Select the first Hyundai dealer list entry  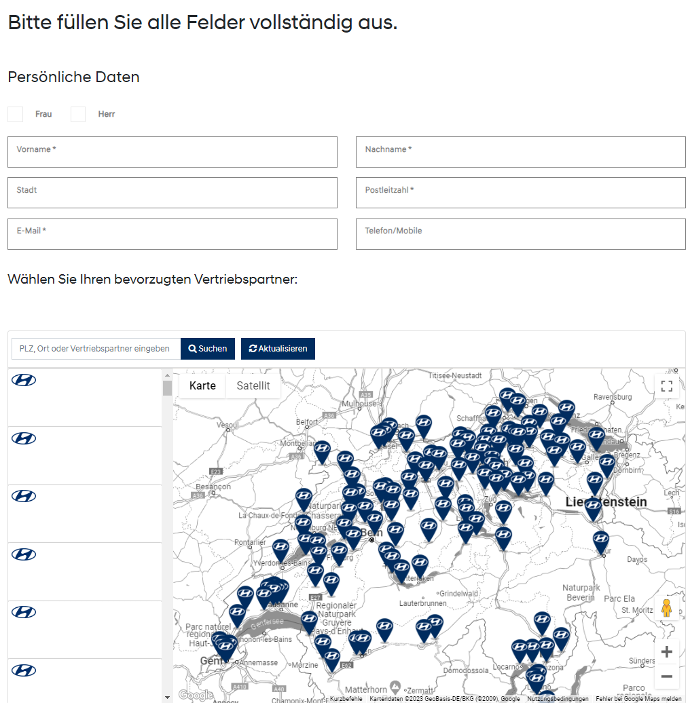(x=85, y=397)
